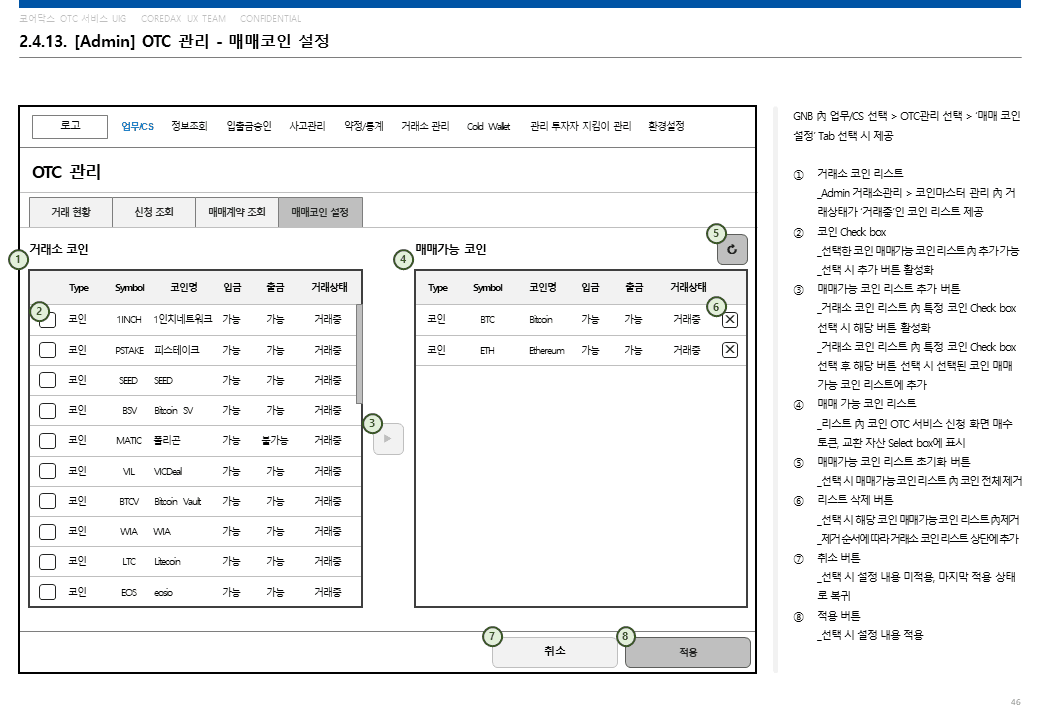Check the 1INCH coin checkbox
This screenshot has width=1040, height=720.
(47, 320)
